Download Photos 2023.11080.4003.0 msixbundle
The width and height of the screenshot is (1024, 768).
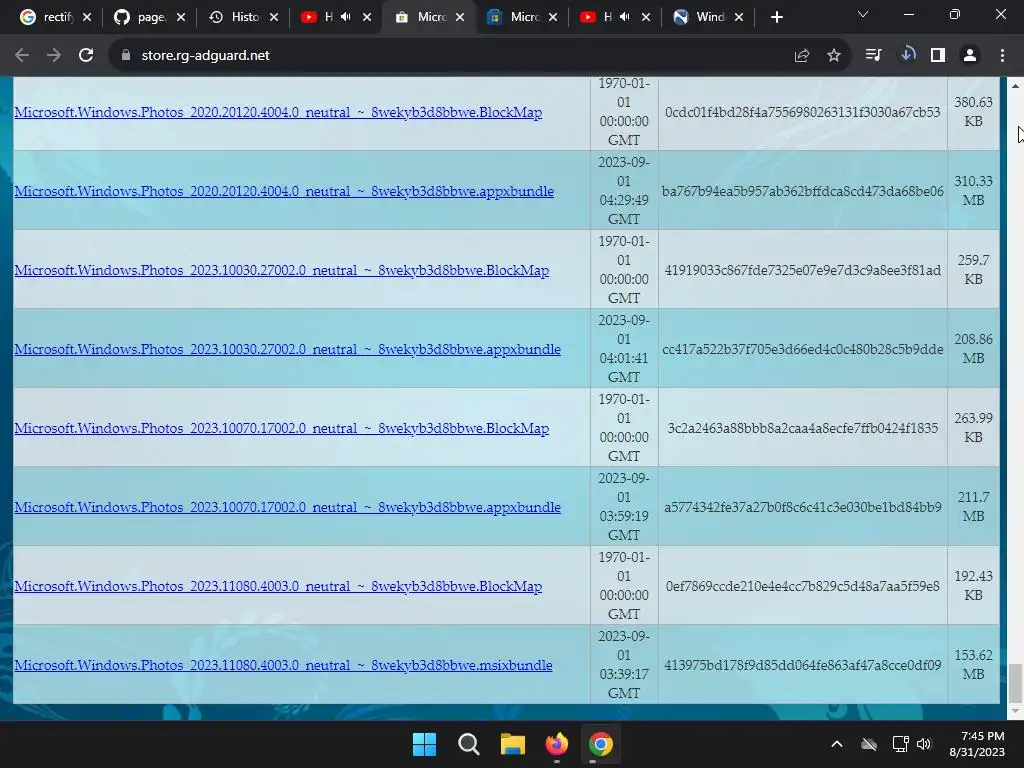coord(283,665)
